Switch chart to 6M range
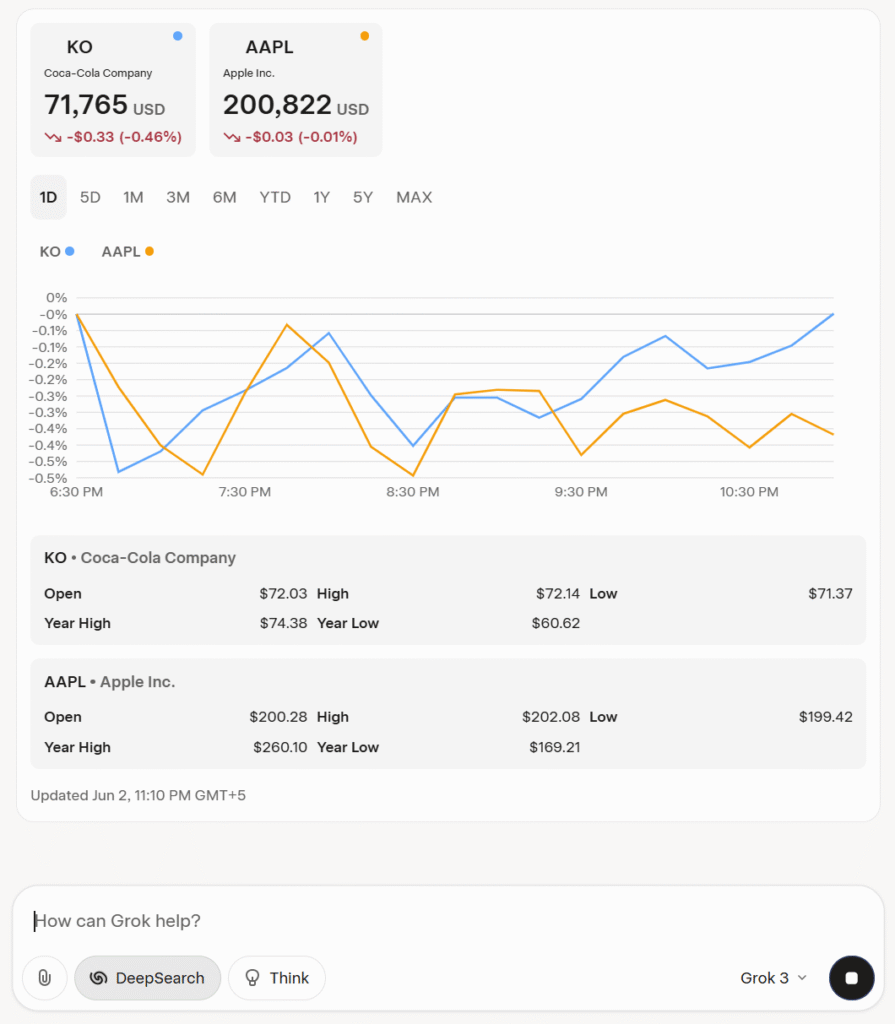Image resolution: width=895 pixels, height=1024 pixels. 224,197
